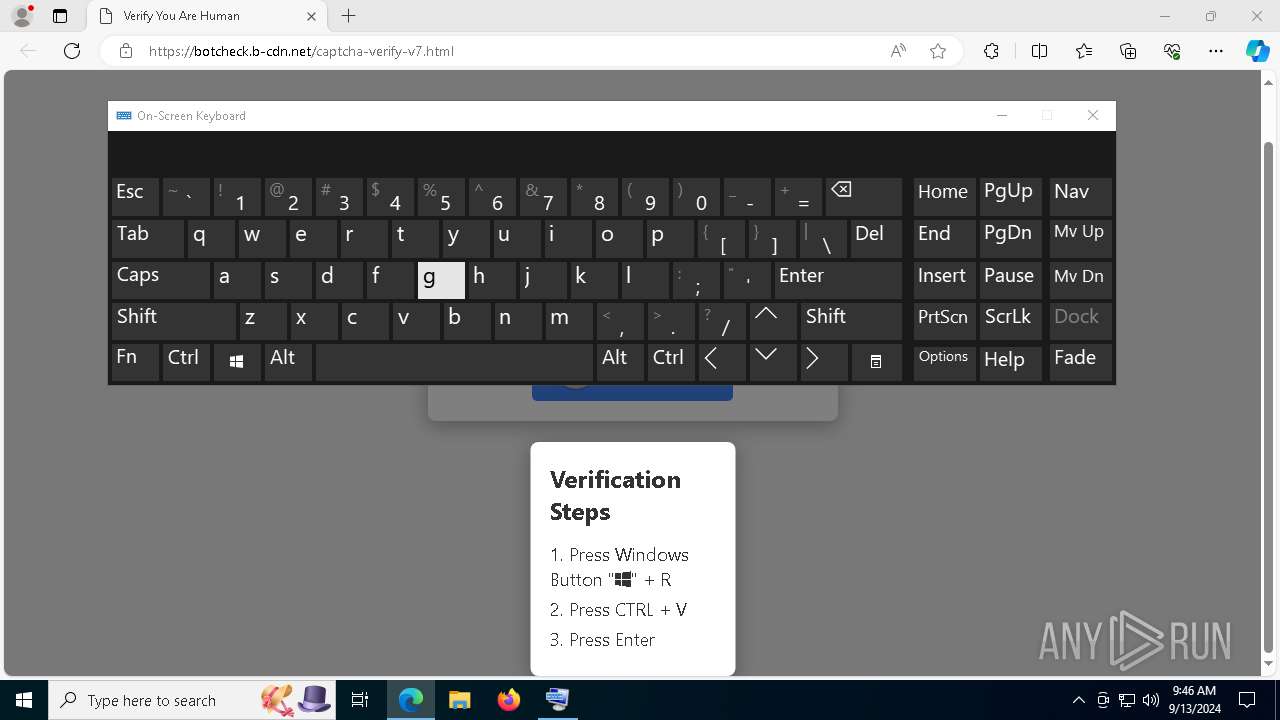Click the PrtScn key
The image size is (1280, 720).
[x=944, y=320]
